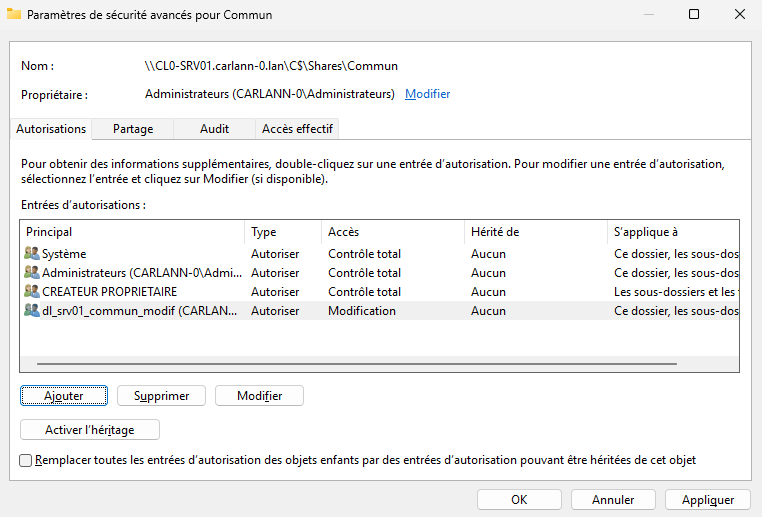Select the Système permission entry
Viewport: 762px width, 517px height.
pyautogui.click(x=380, y=254)
